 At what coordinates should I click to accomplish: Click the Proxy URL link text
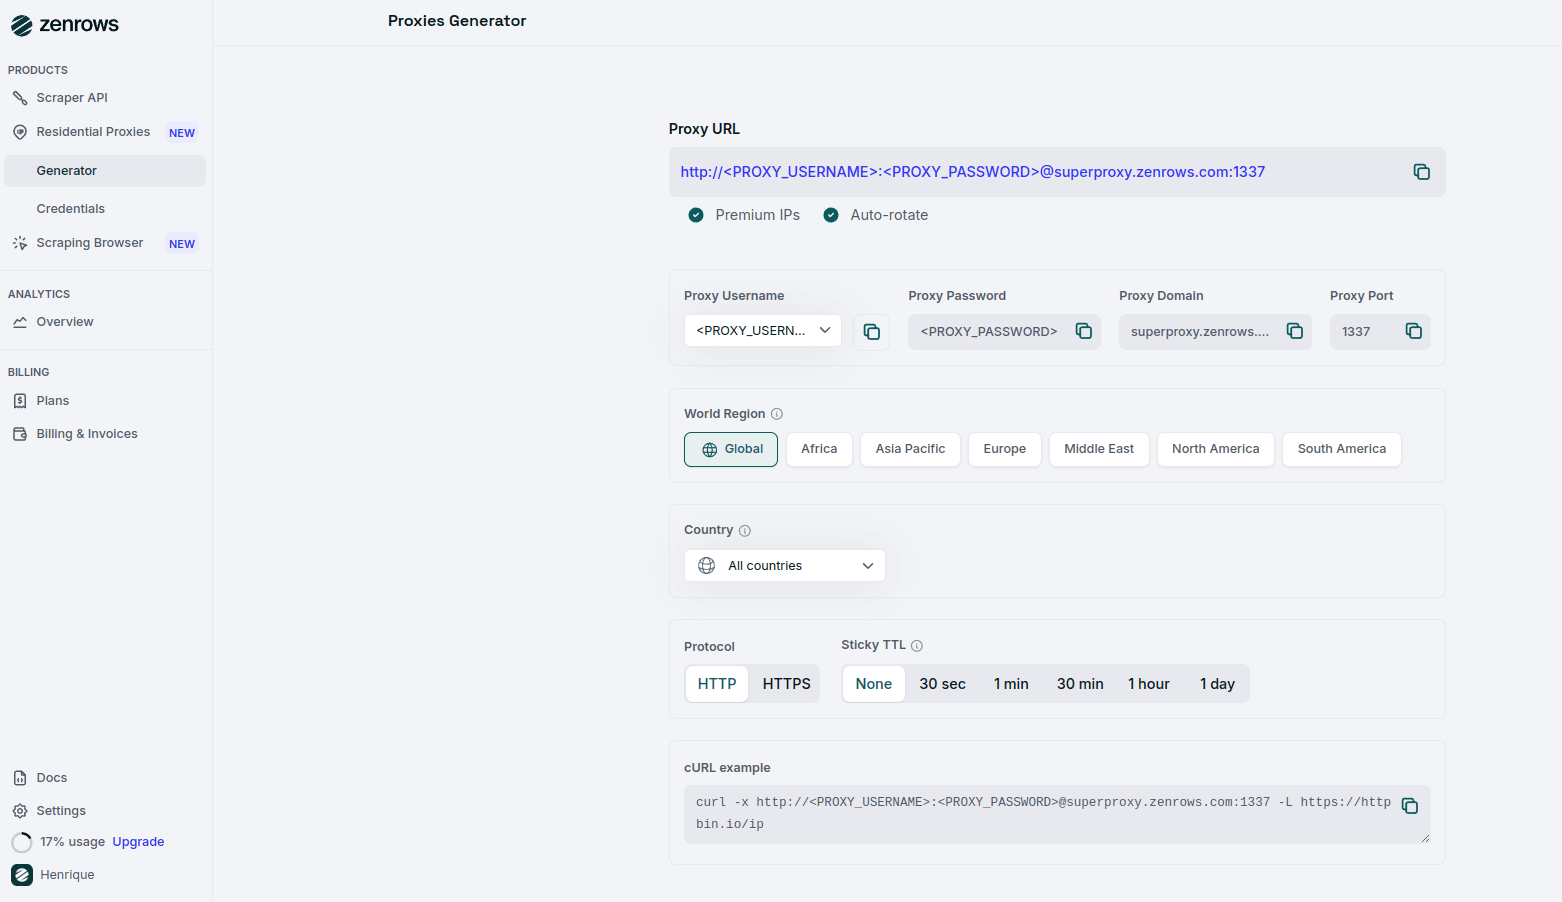pyautogui.click(x=972, y=172)
